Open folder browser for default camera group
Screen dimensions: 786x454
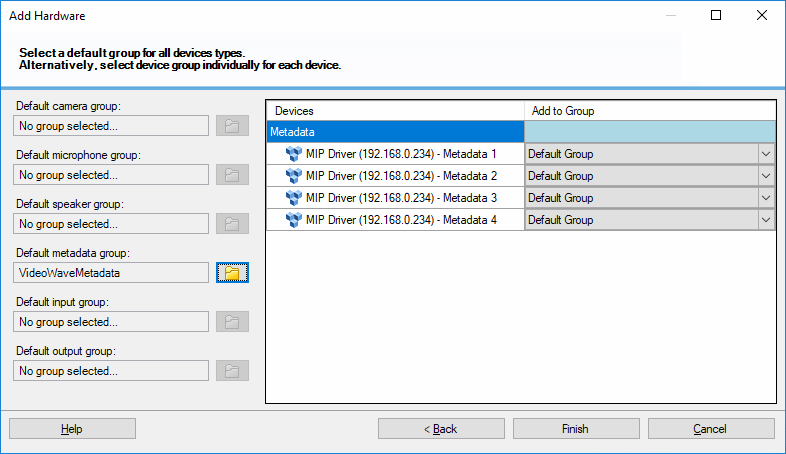(x=232, y=126)
